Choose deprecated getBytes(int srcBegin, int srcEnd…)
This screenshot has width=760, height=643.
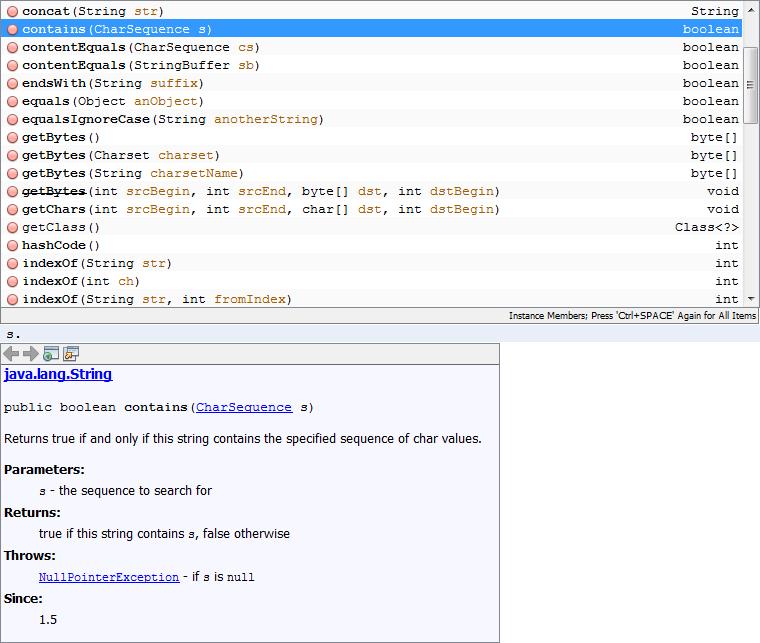371,191
